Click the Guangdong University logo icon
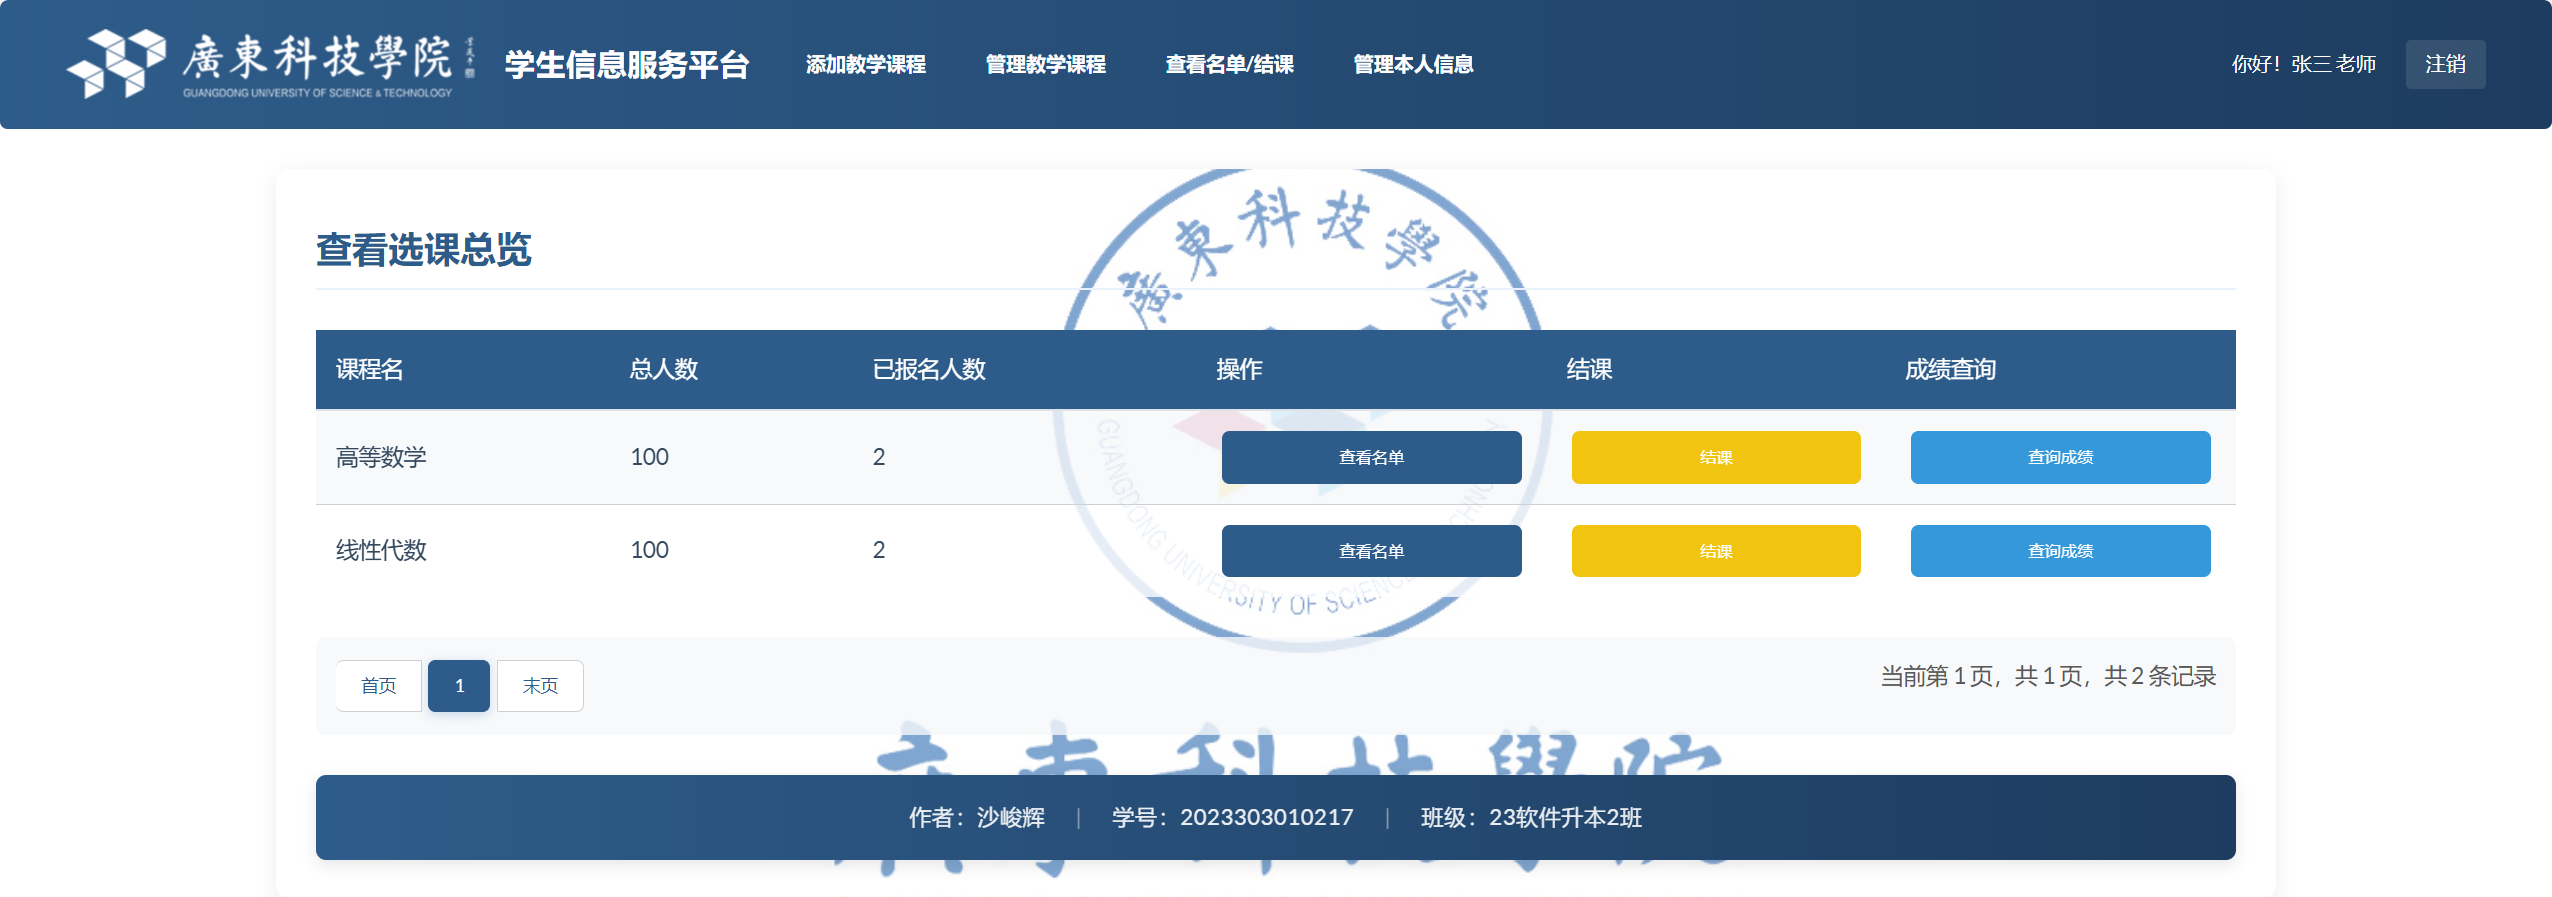This screenshot has height=897, width=2552. 116,64
